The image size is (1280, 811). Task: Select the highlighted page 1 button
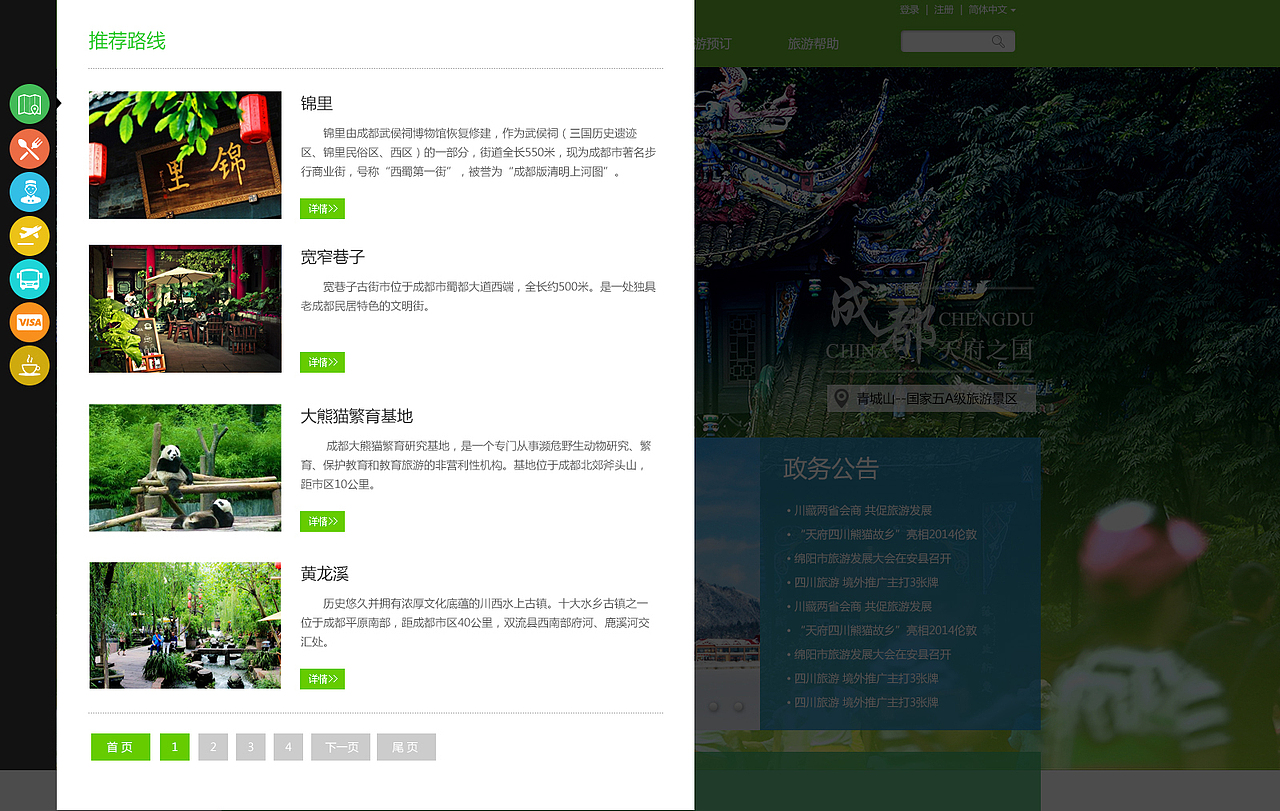[174, 746]
